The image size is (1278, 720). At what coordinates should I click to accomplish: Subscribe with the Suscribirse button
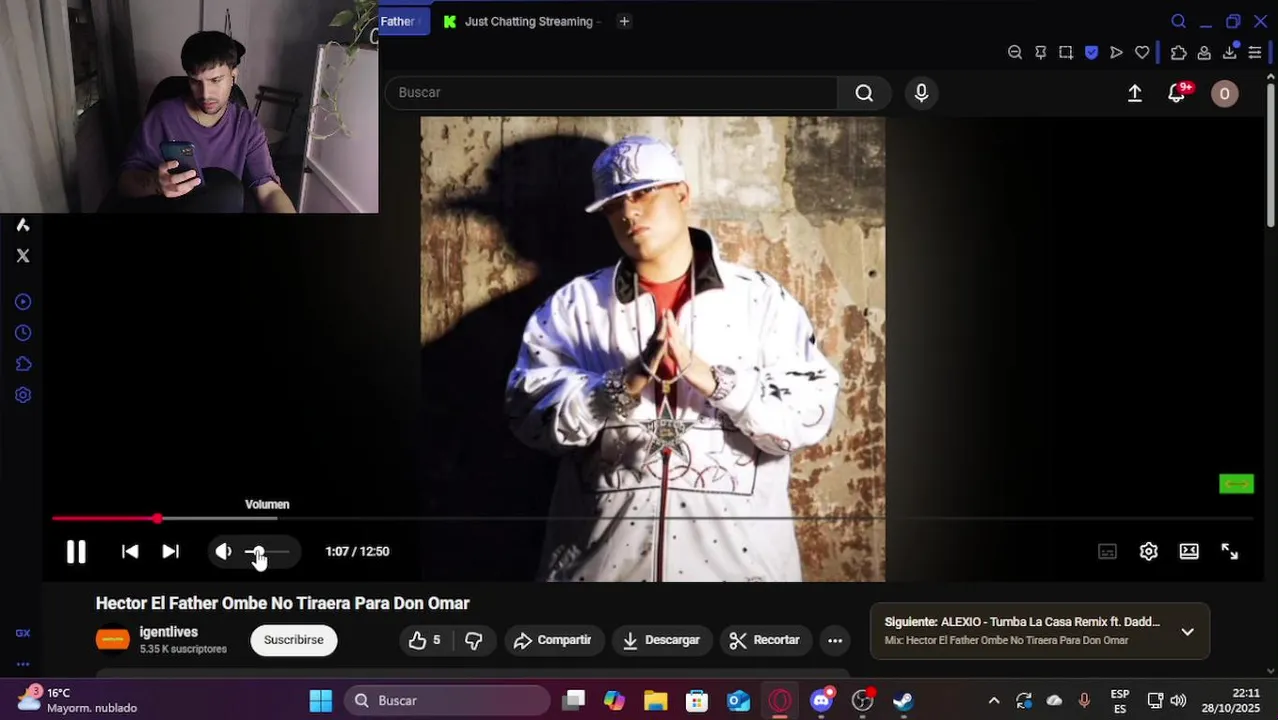(294, 640)
